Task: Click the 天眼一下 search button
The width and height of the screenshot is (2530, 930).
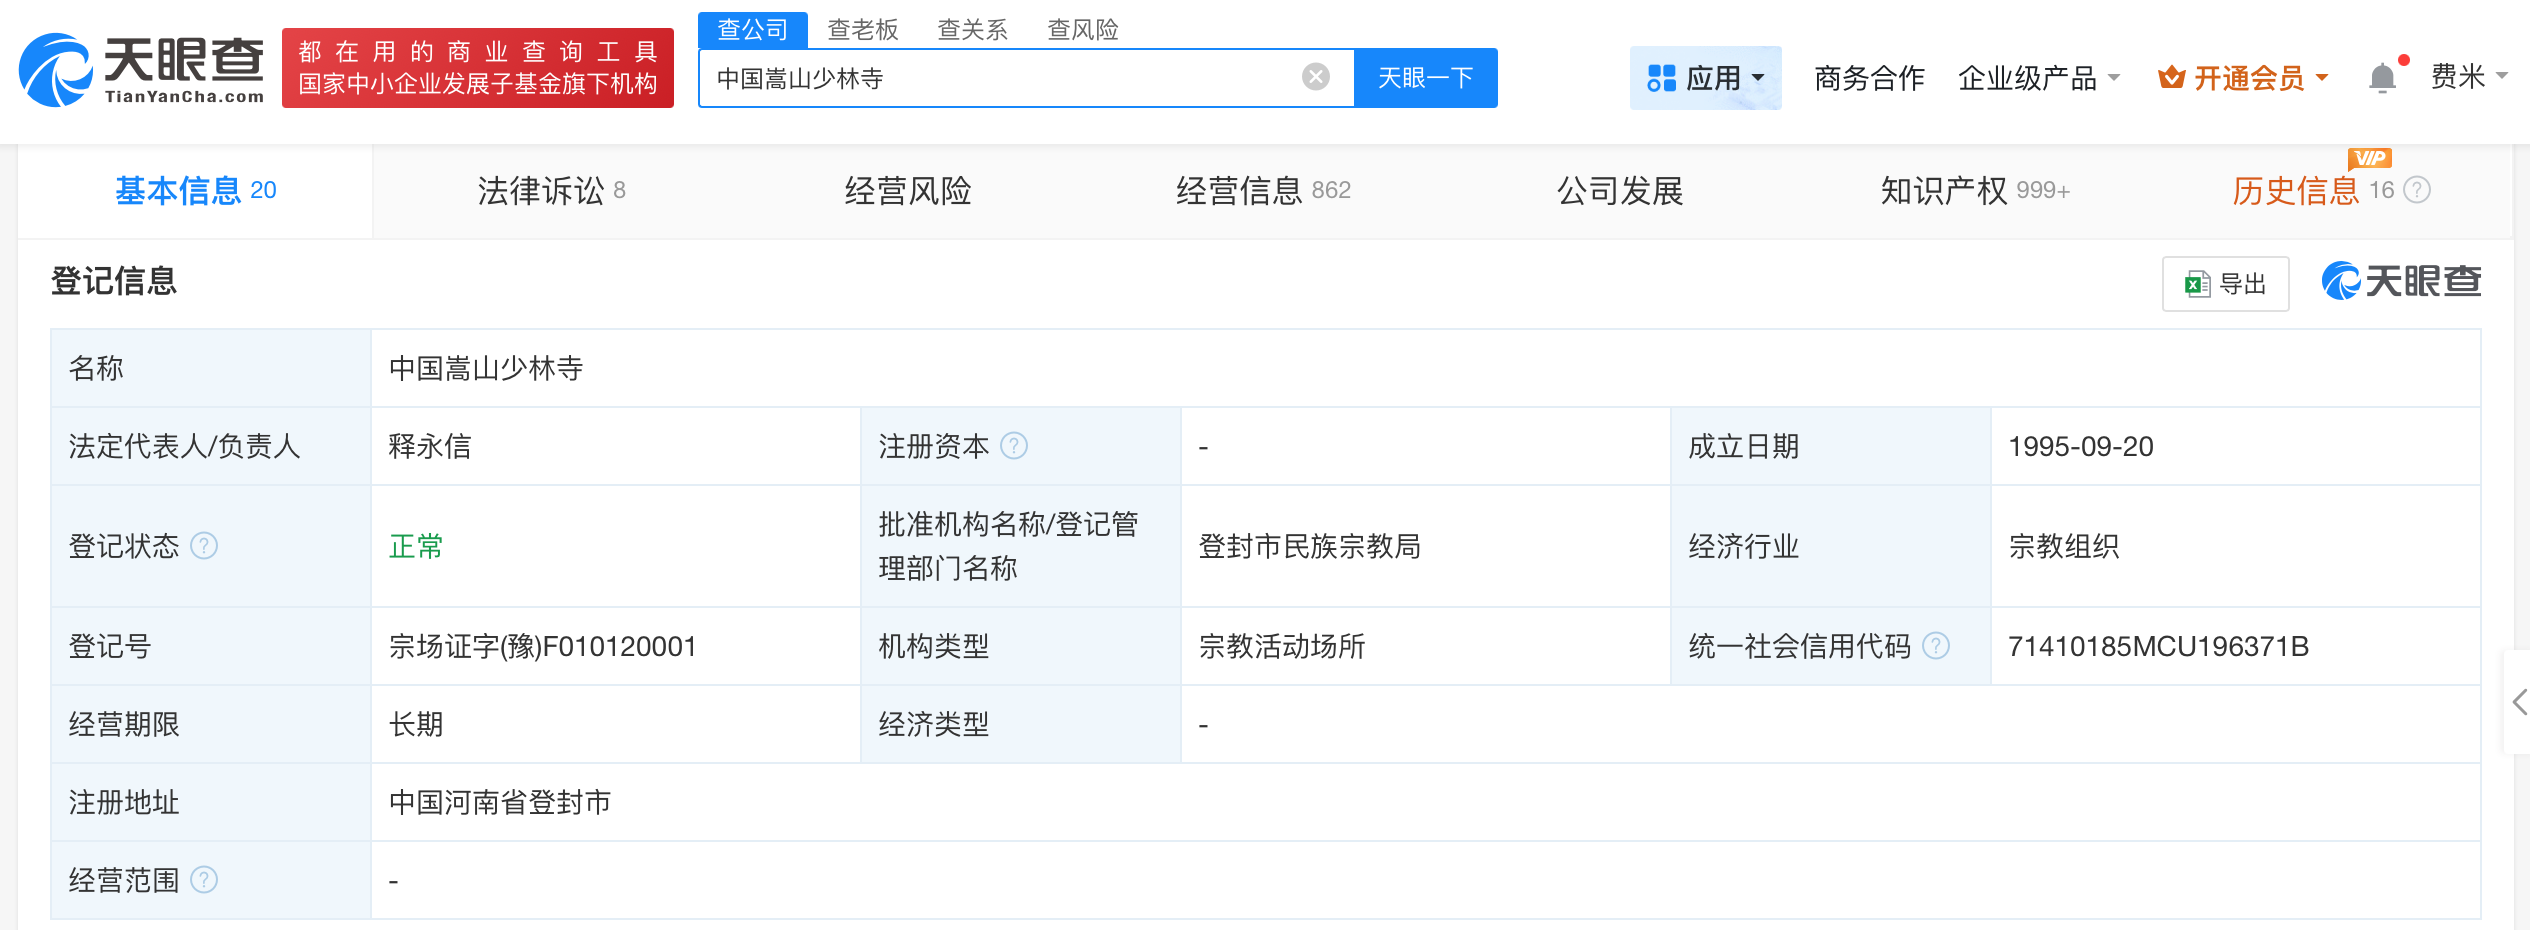Action: coord(1426,77)
